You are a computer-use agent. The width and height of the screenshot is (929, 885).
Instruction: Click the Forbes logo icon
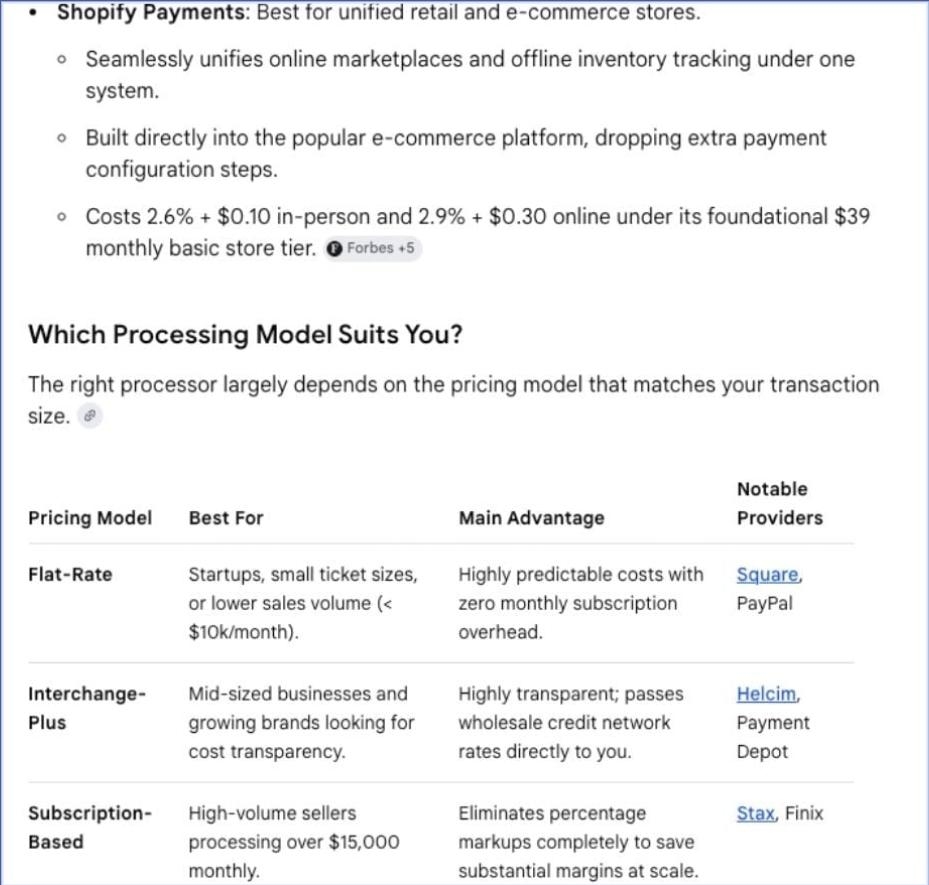[334, 249]
